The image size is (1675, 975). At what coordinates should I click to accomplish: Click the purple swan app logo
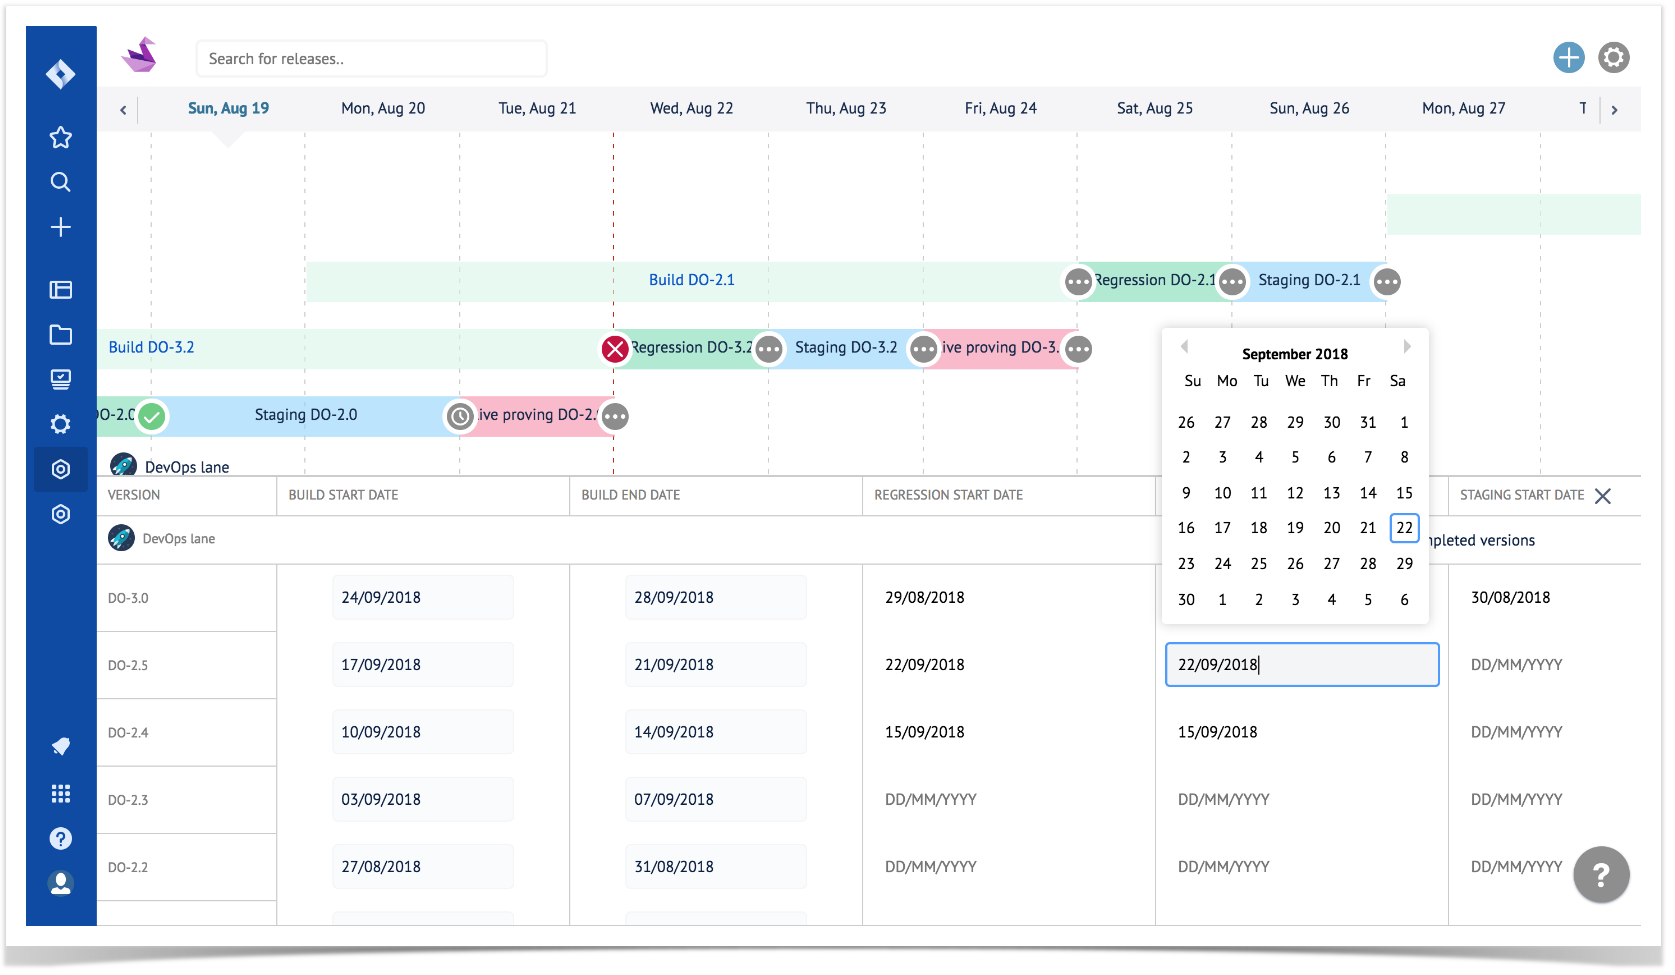(x=140, y=55)
